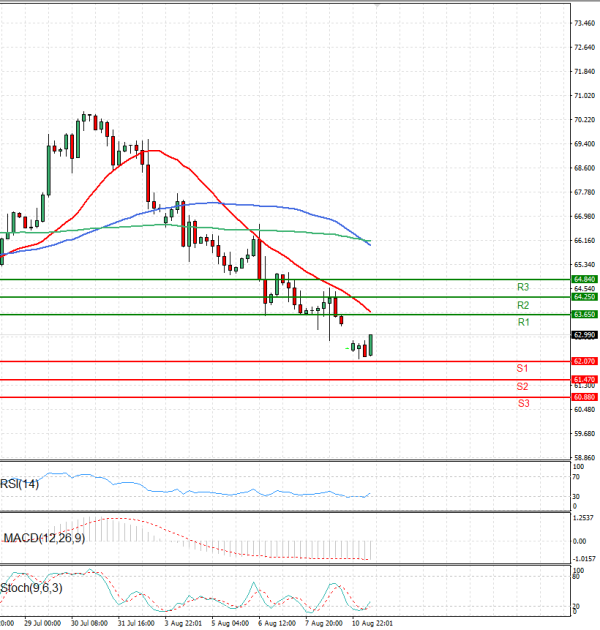Select the 62.070 support price tag
The width and height of the screenshot is (600, 630).
584,361
